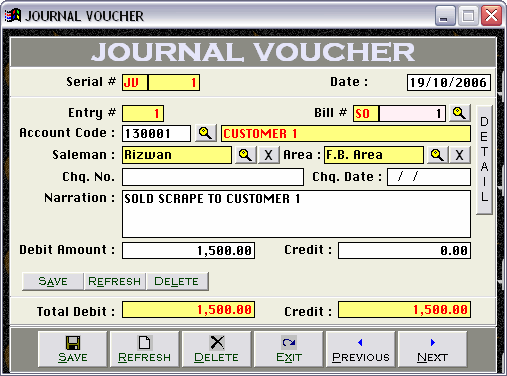Click the Date field showing 19/10/2006
The image size is (507, 376).
point(449,82)
